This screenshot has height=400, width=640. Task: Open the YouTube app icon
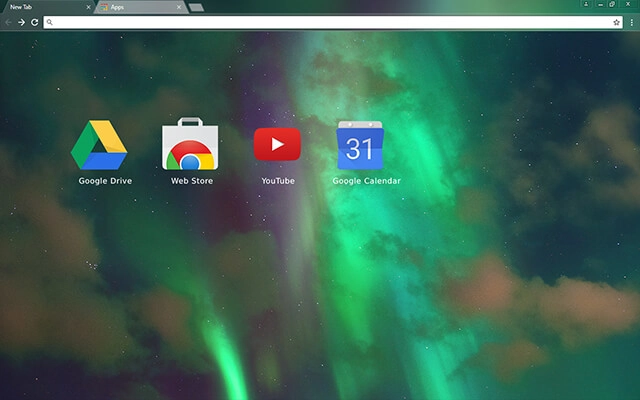278,144
